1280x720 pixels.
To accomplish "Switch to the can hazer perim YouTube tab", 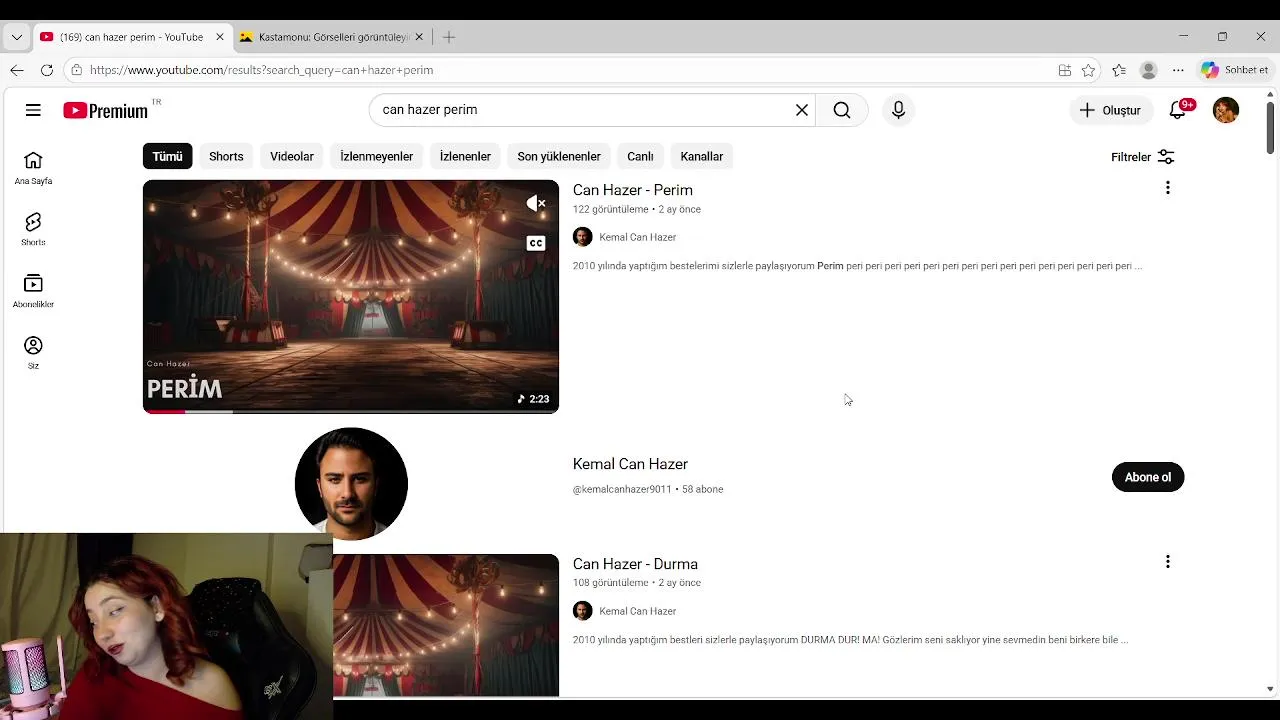I will pos(132,37).
